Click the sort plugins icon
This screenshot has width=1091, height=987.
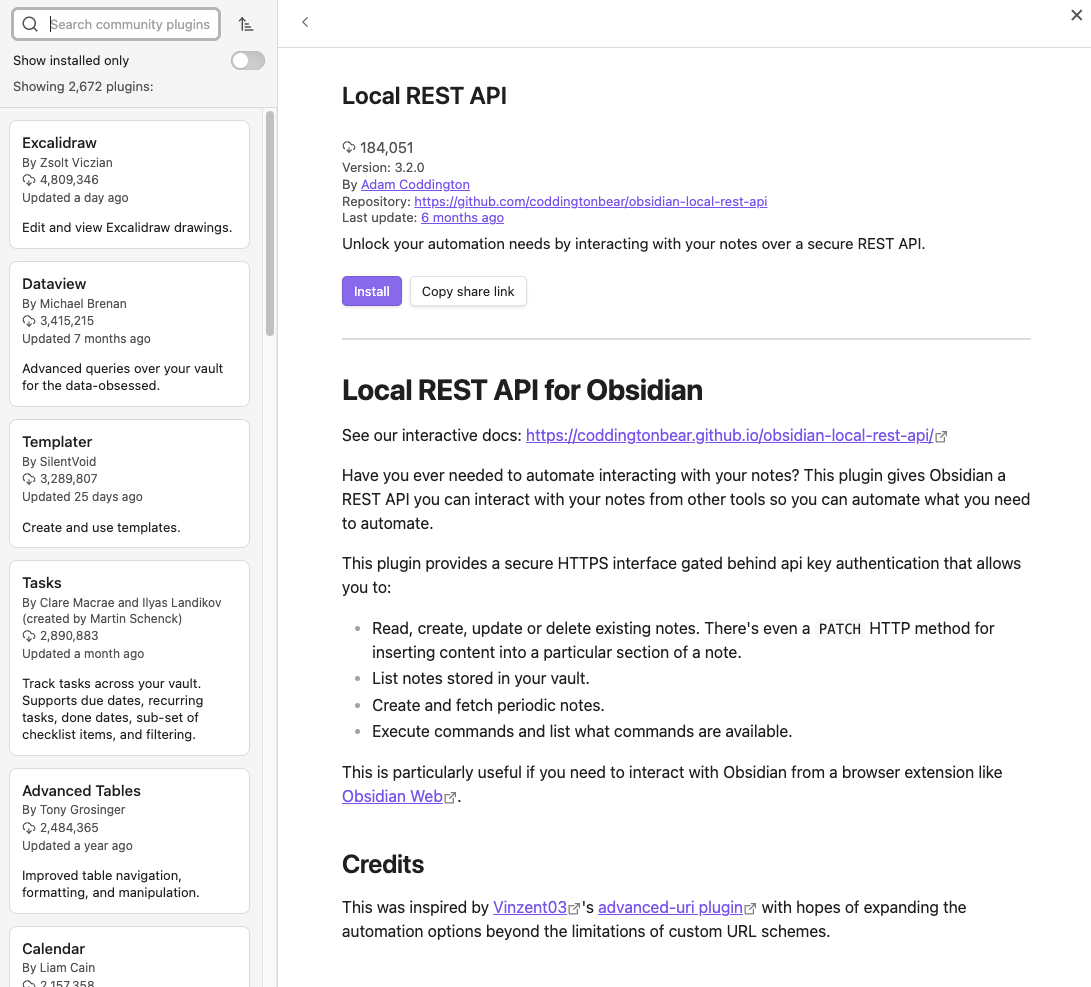tap(246, 24)
